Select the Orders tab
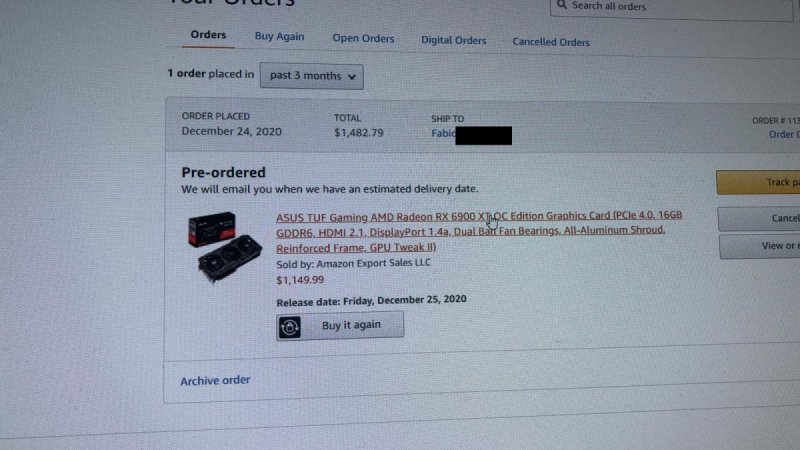 pos(208,35)
